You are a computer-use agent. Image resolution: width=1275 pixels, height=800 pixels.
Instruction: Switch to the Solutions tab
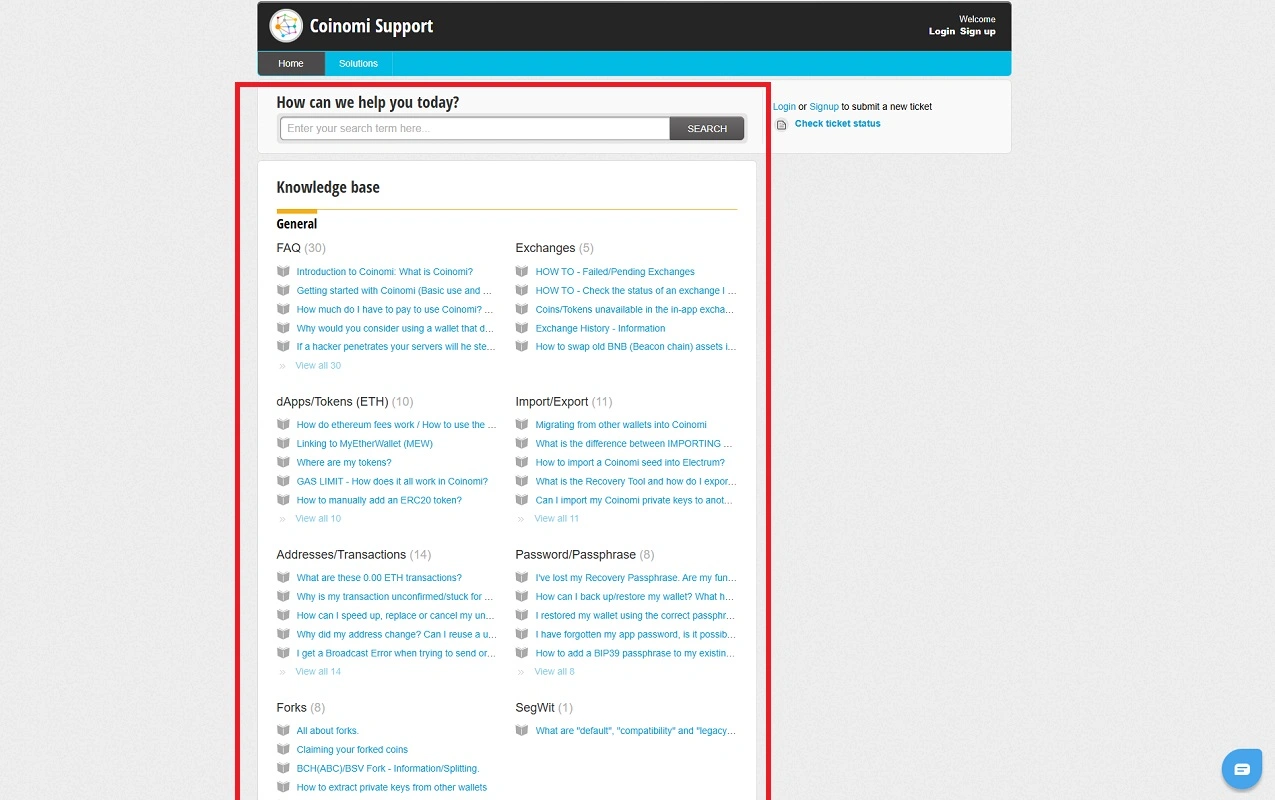tap(358, 64)
